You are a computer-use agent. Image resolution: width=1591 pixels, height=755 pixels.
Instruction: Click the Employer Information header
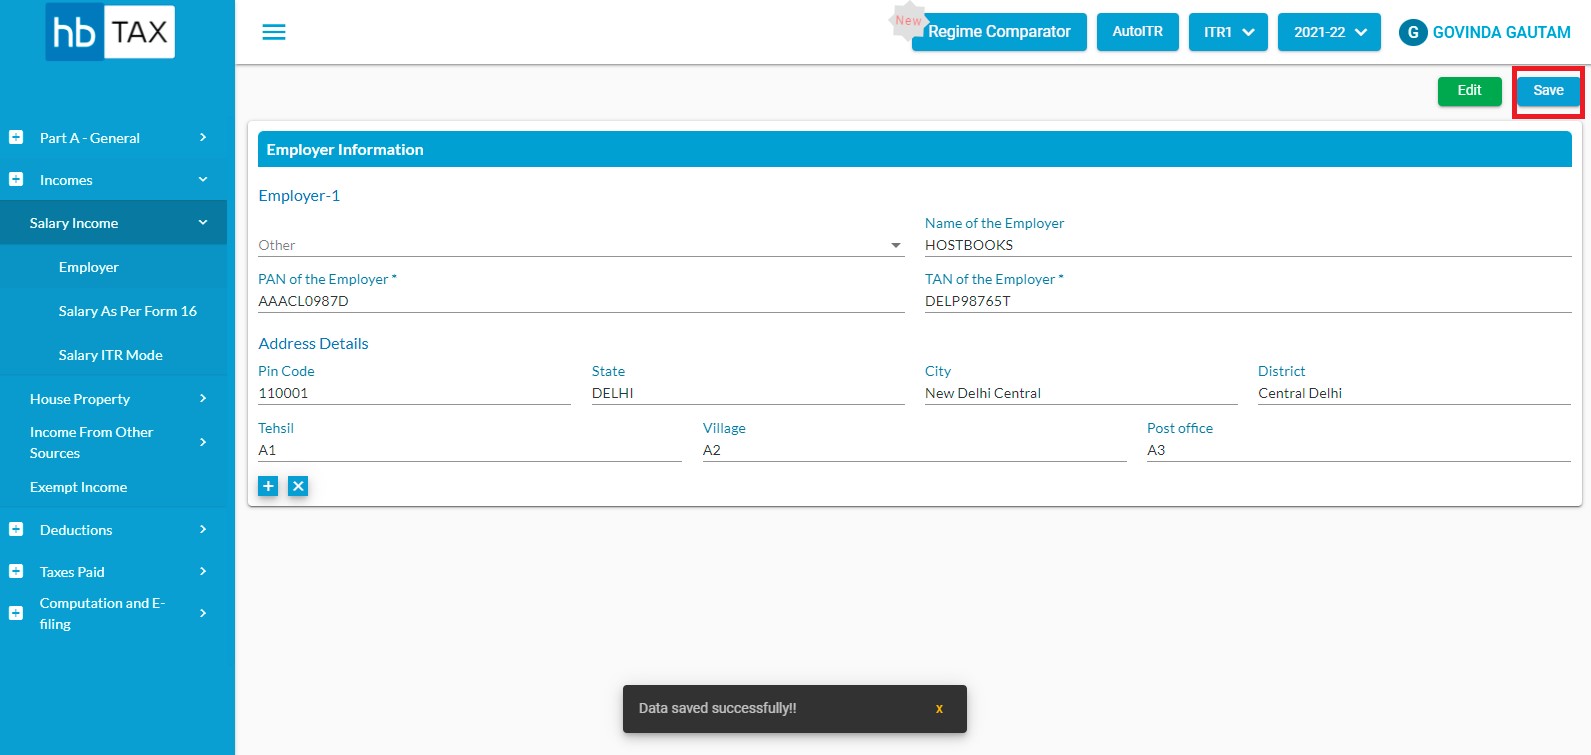(914, 149)
